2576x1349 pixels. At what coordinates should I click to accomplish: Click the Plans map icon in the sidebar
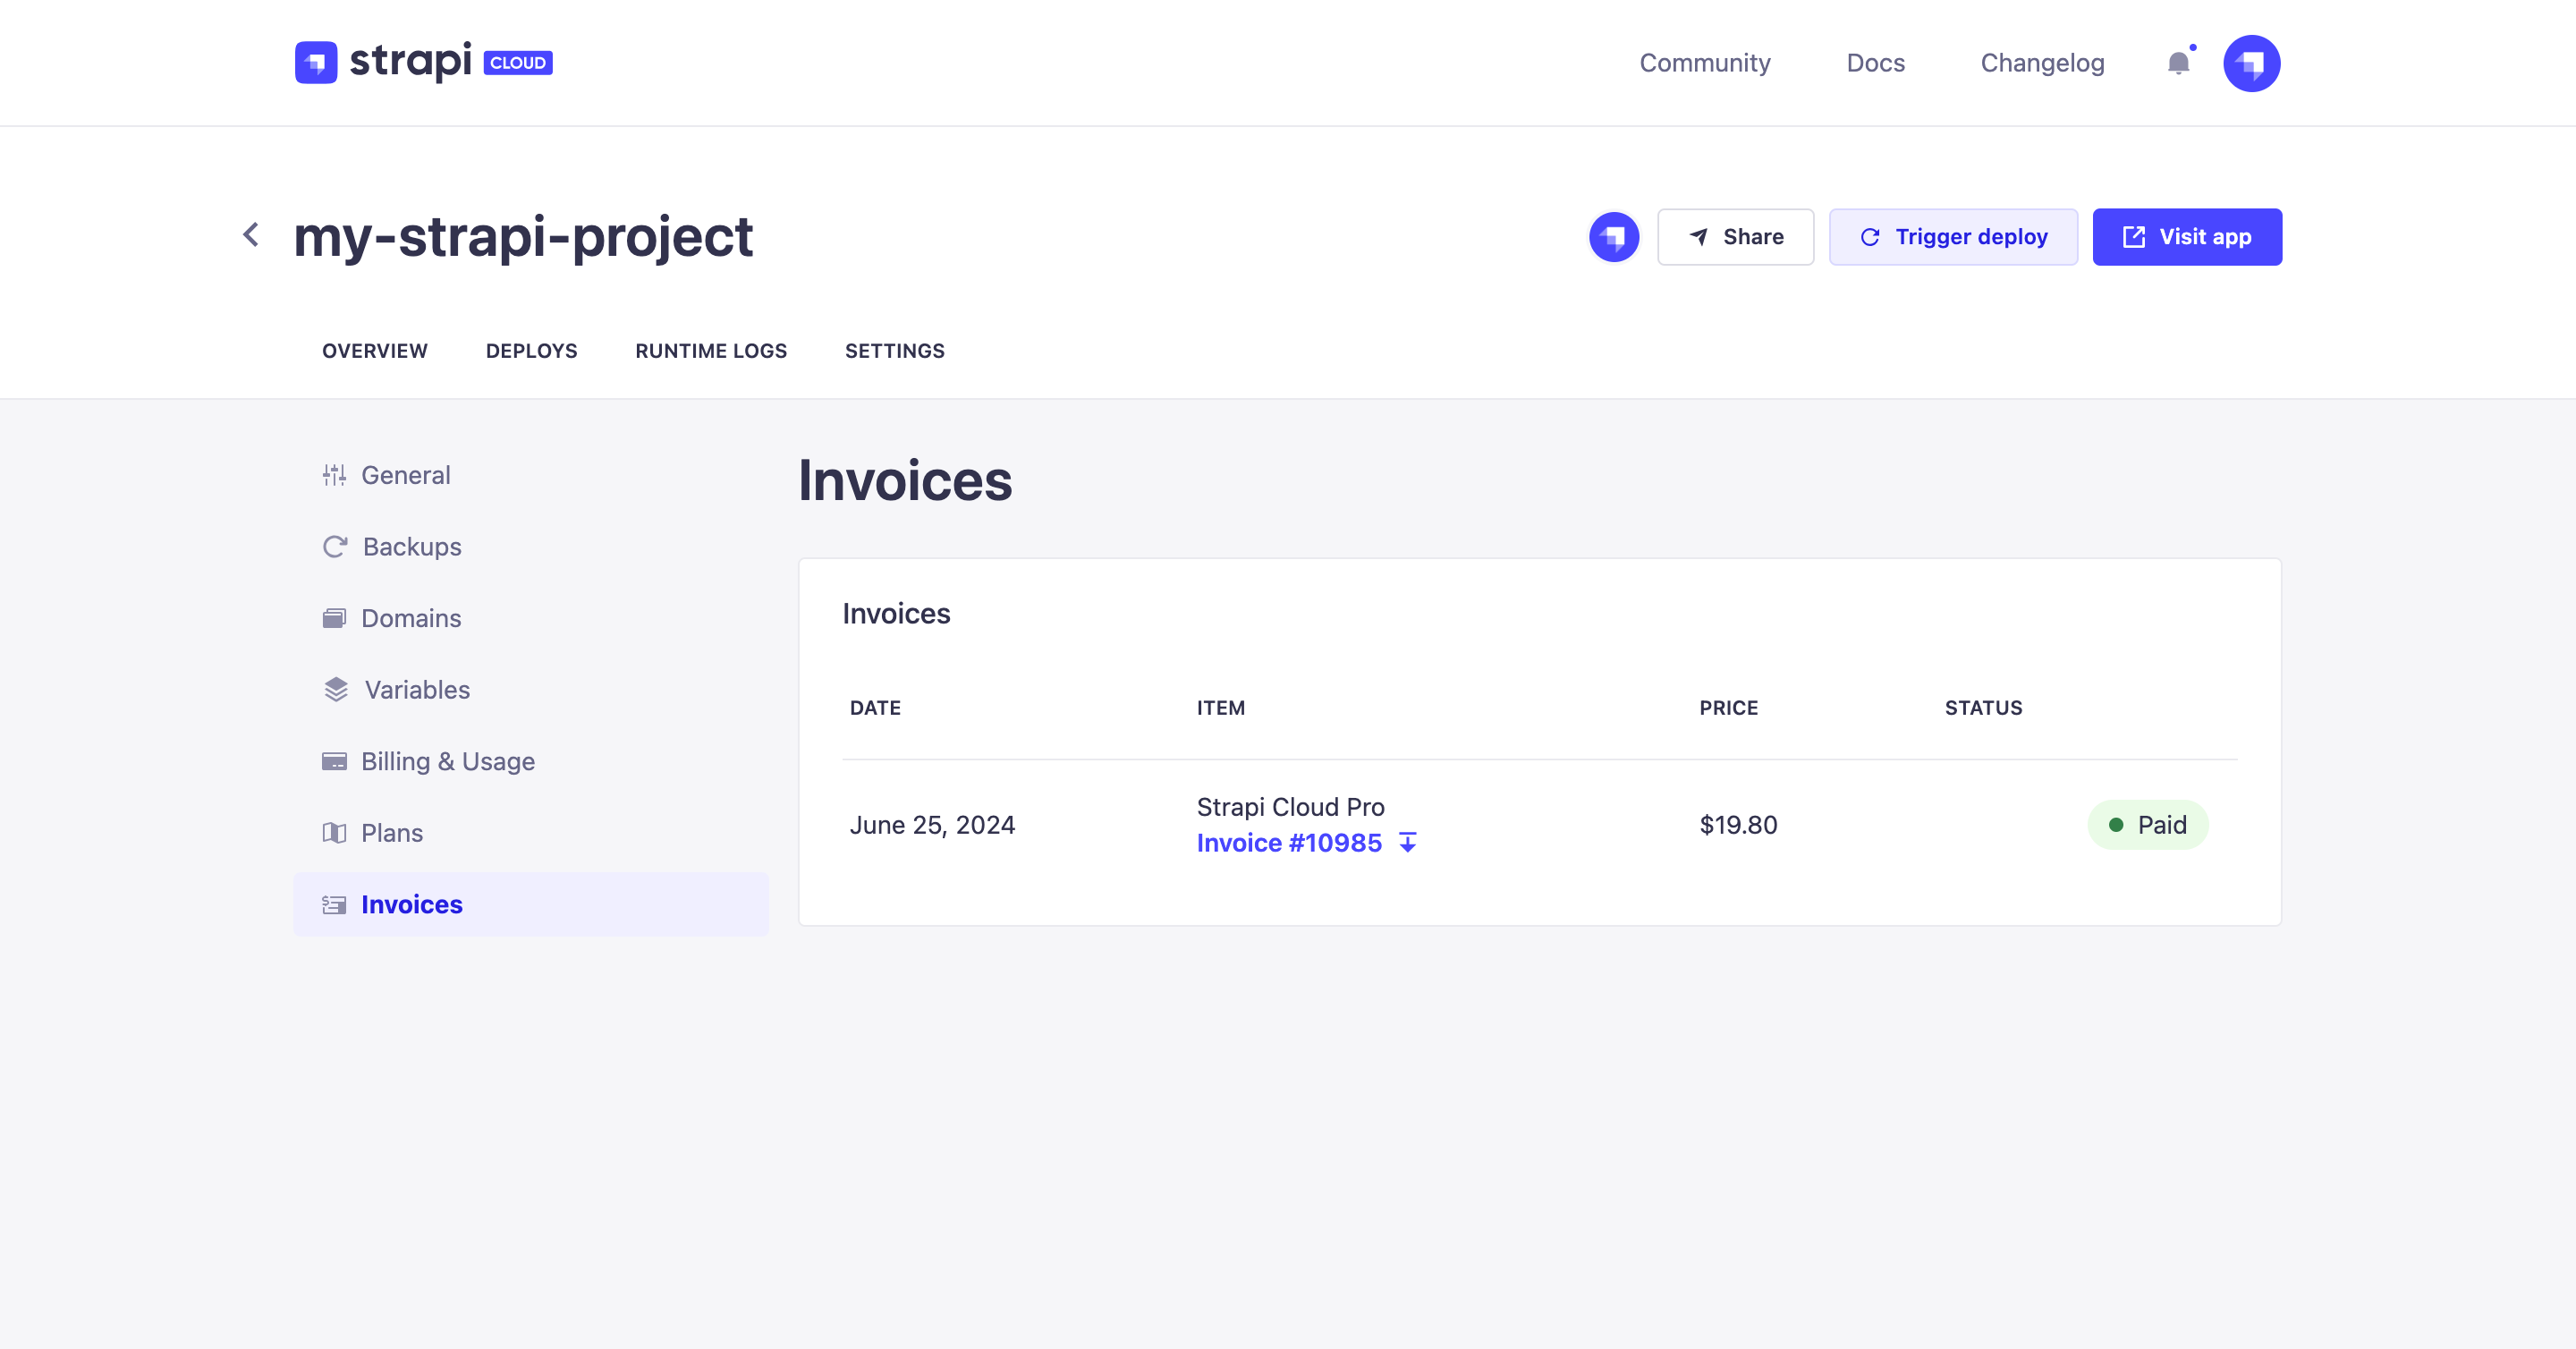point(334,832)
